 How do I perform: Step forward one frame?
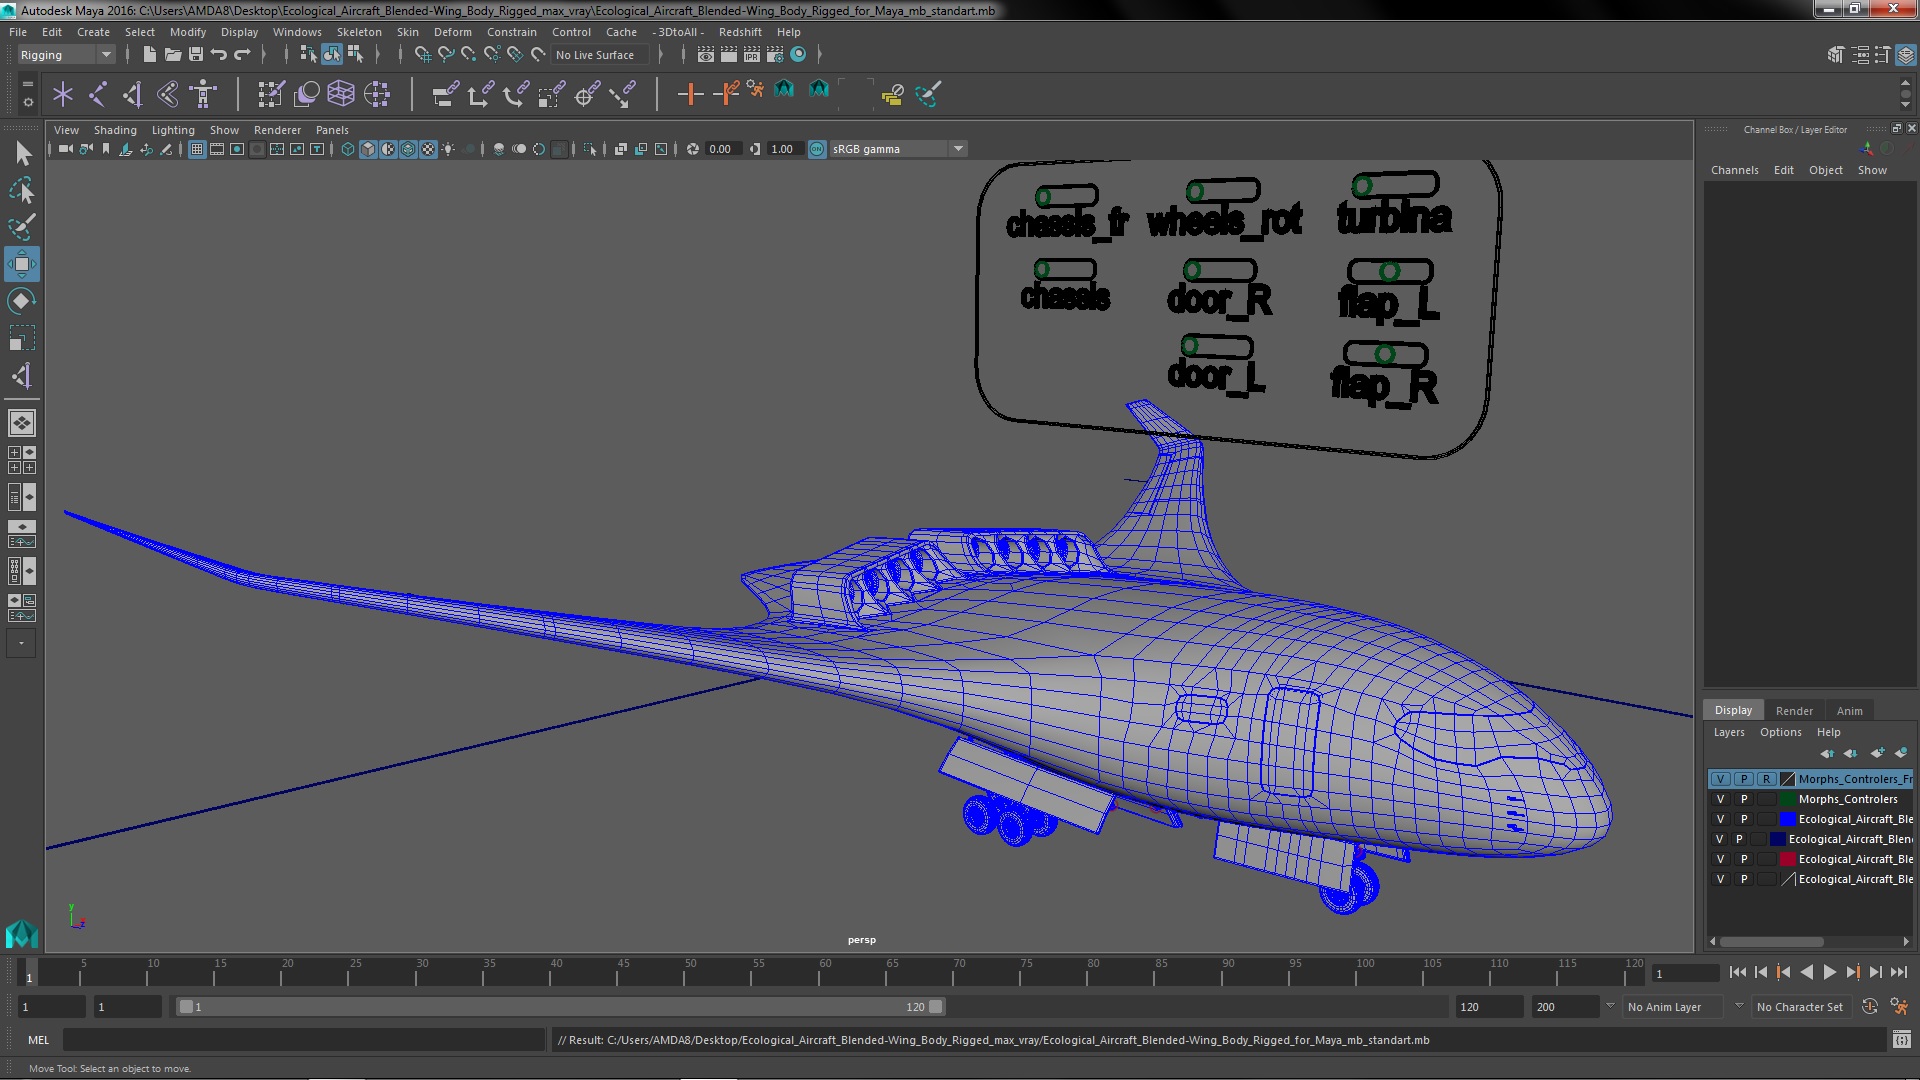(1875, 972)
